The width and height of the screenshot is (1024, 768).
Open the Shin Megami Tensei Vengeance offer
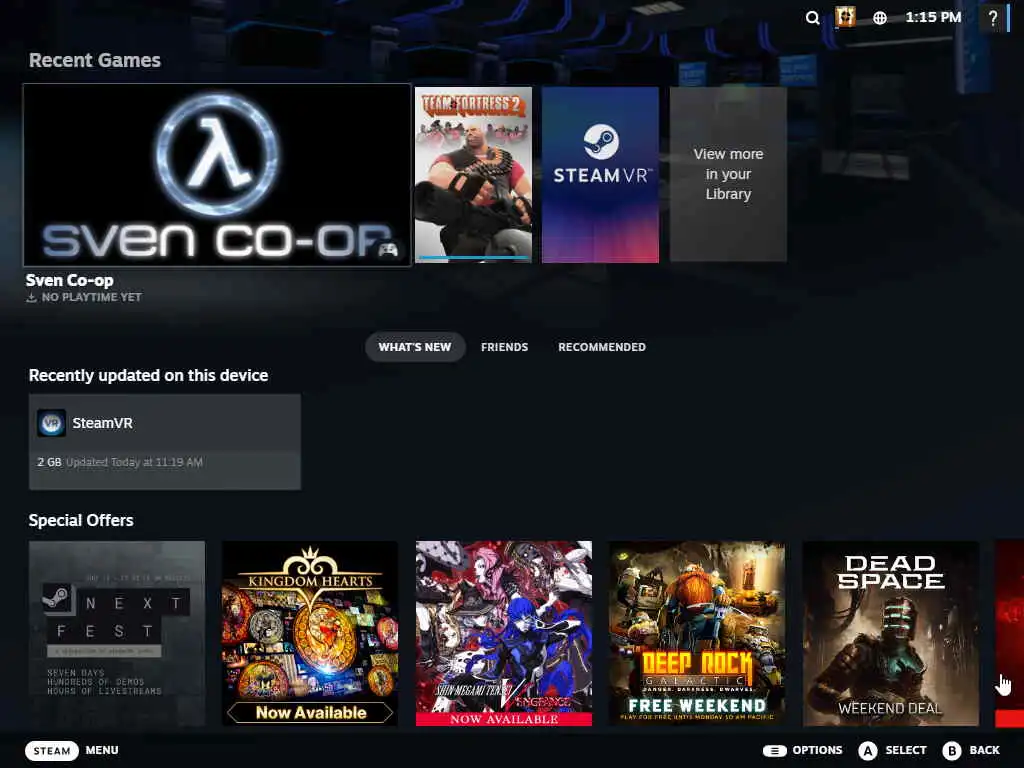[x=504, y=633]
